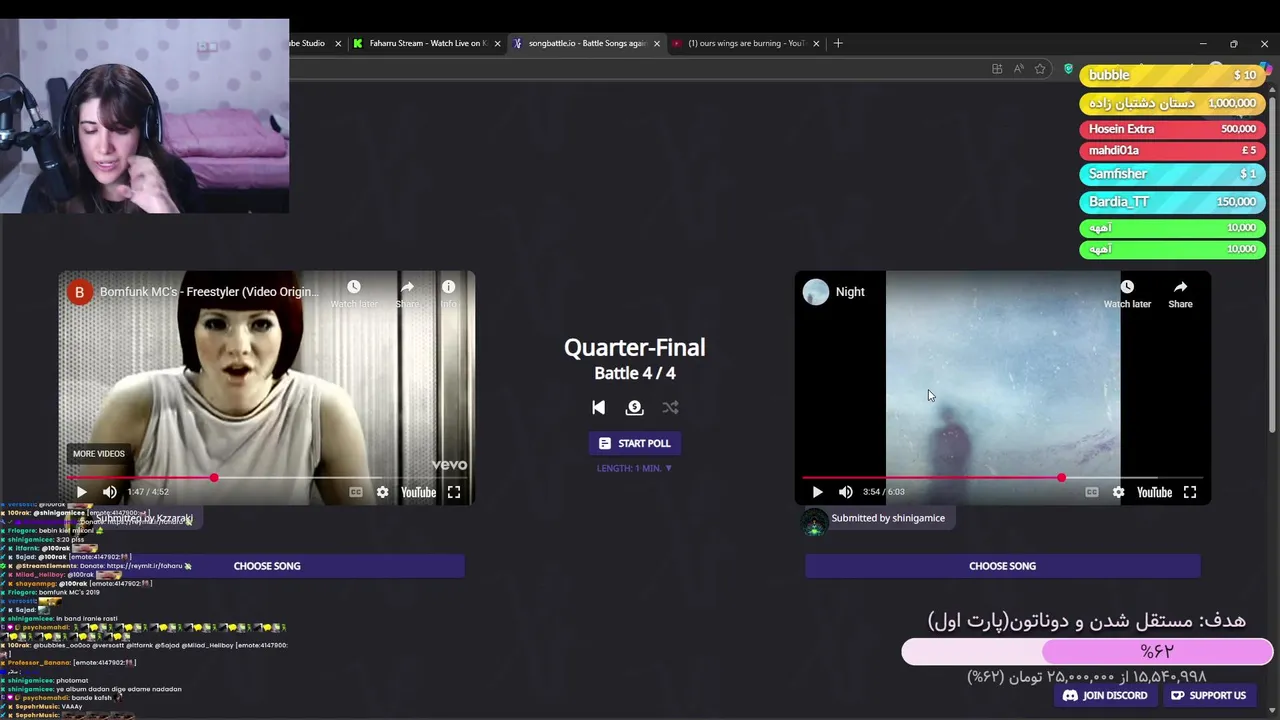
Task: Mute the Night video
Action: (846, 492)
